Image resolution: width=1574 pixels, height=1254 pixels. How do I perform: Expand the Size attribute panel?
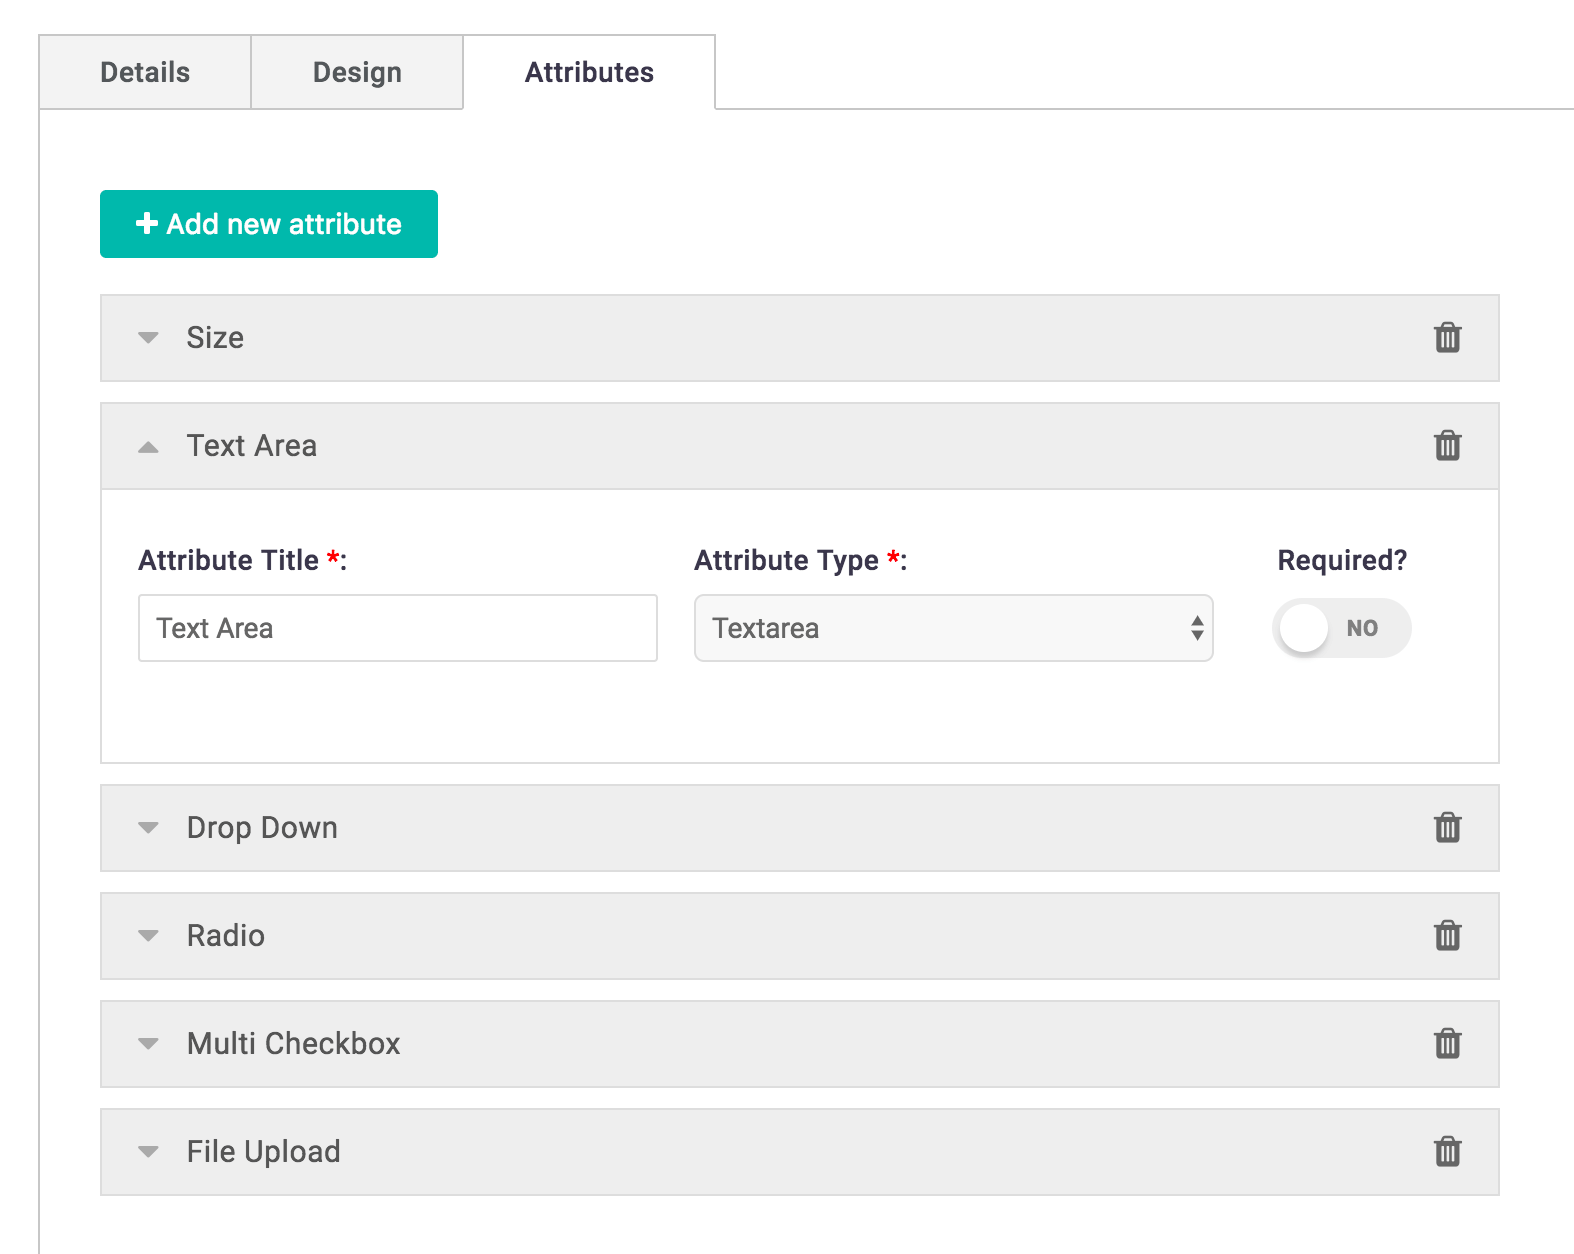click(149, 338)
